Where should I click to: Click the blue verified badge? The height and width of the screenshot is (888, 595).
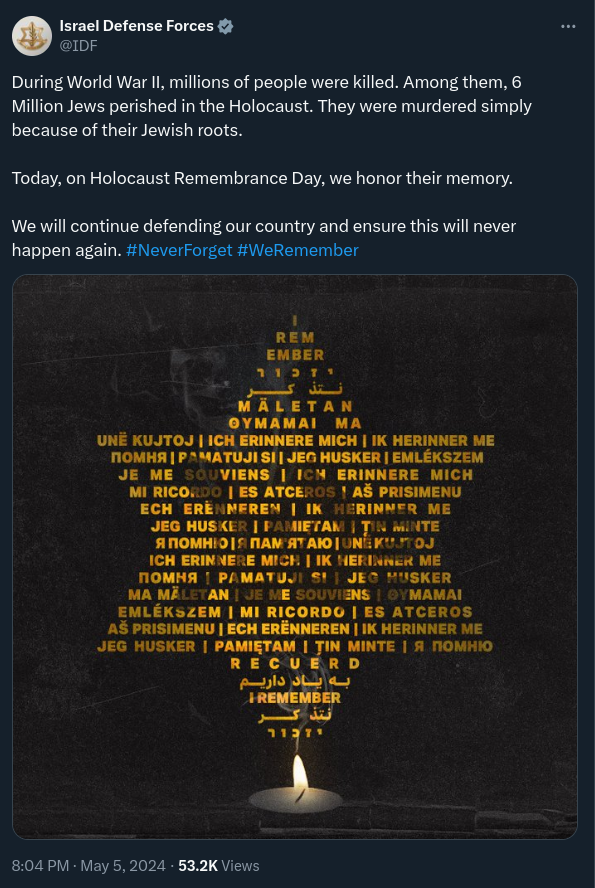225,26
